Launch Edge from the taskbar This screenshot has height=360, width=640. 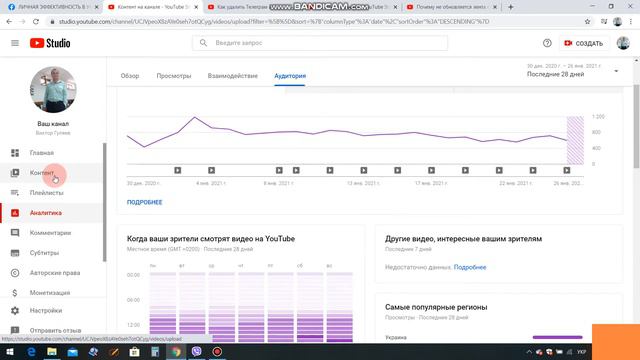point(31,351)
